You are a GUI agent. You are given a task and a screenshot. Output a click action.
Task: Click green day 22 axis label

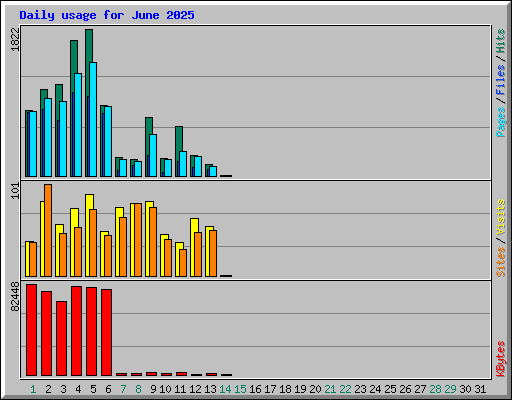(345, 389)
